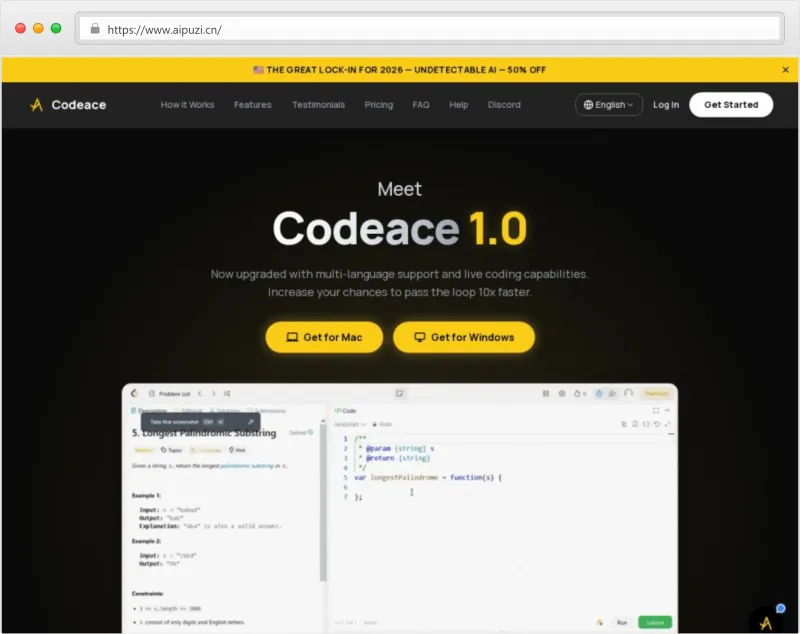The height and width of the screenshot is (634, 800).
Task: Click the Problem List icon in the editor header
Action: (151, 393)
